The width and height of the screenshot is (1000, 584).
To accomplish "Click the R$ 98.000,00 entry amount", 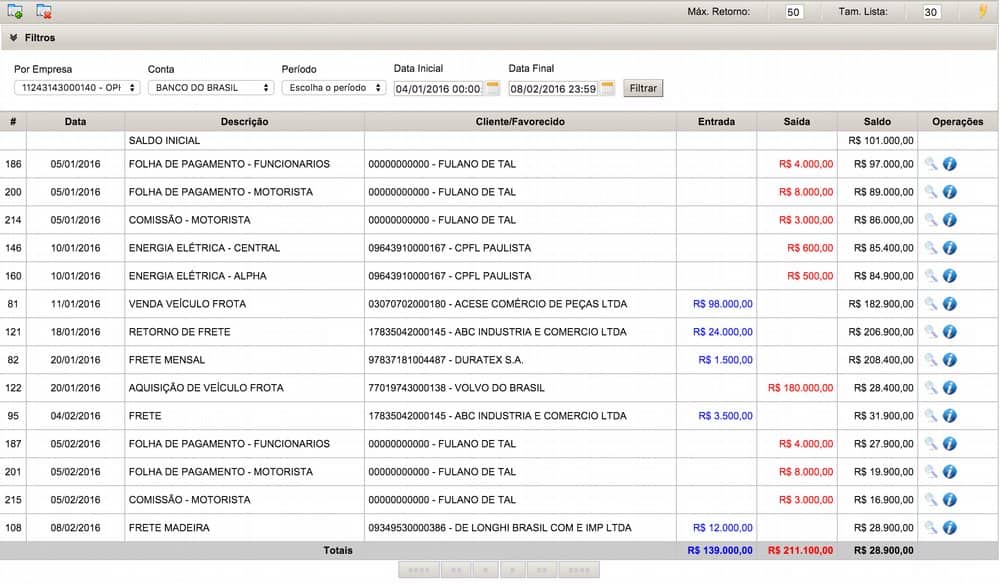I will 723,304.
